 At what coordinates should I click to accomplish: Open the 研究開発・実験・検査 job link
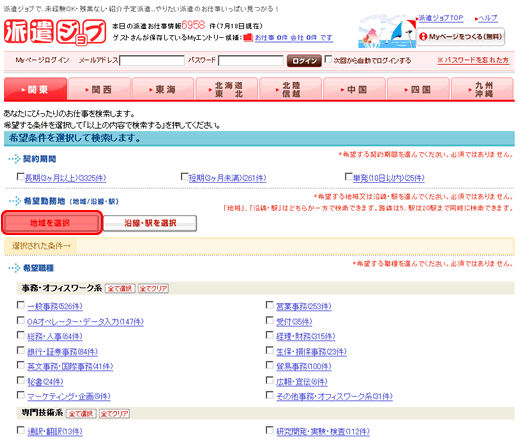pos(323,432)
